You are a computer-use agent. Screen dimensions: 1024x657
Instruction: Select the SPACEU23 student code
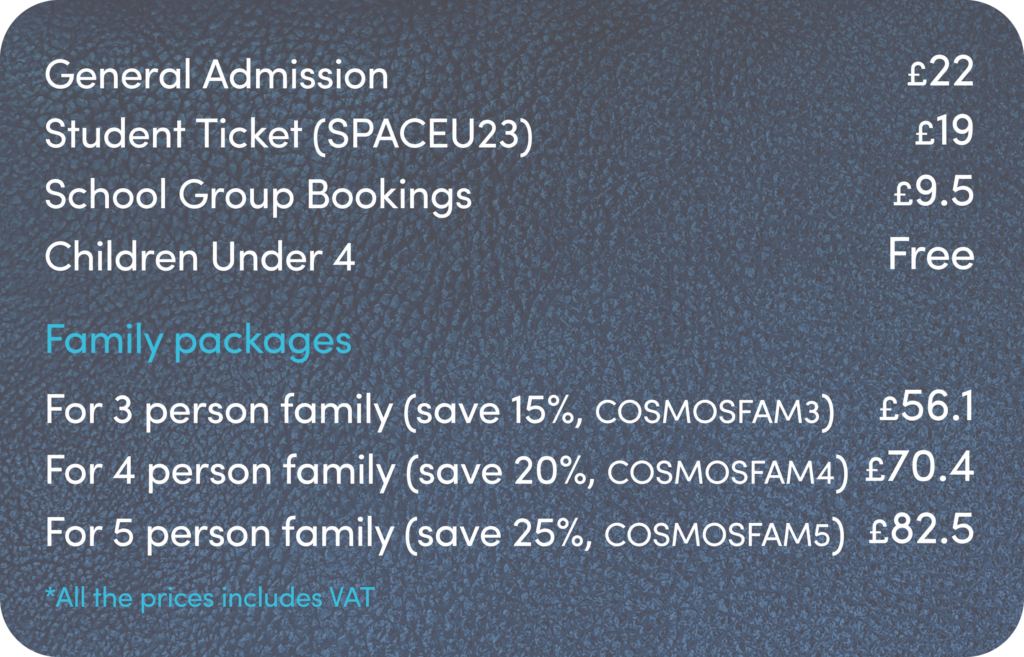pyautogui.click(x=423, y=136)
